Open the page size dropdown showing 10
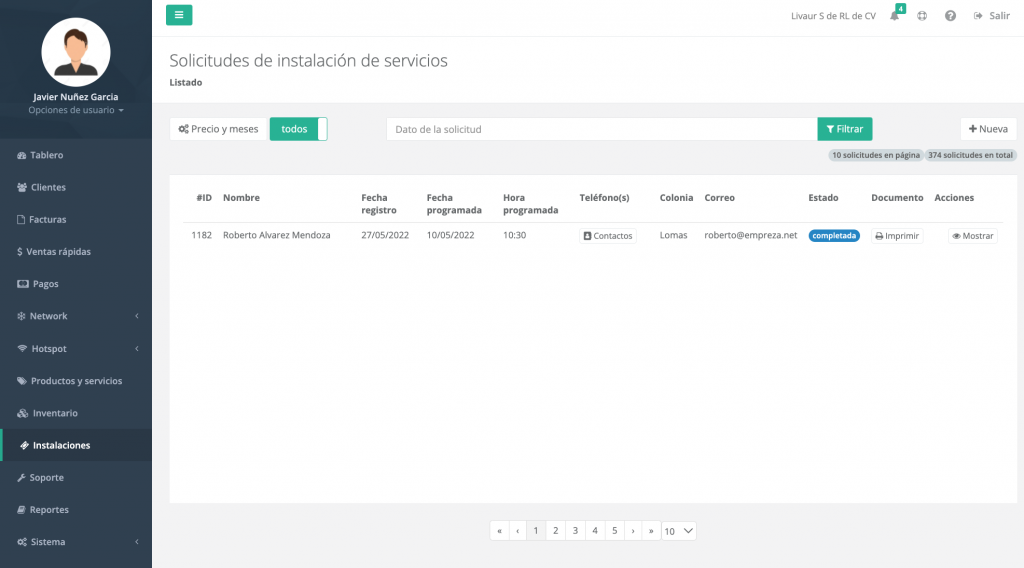Image resolution: width=1024 pixels, height=568 pixels. click(x=679, y=531)
